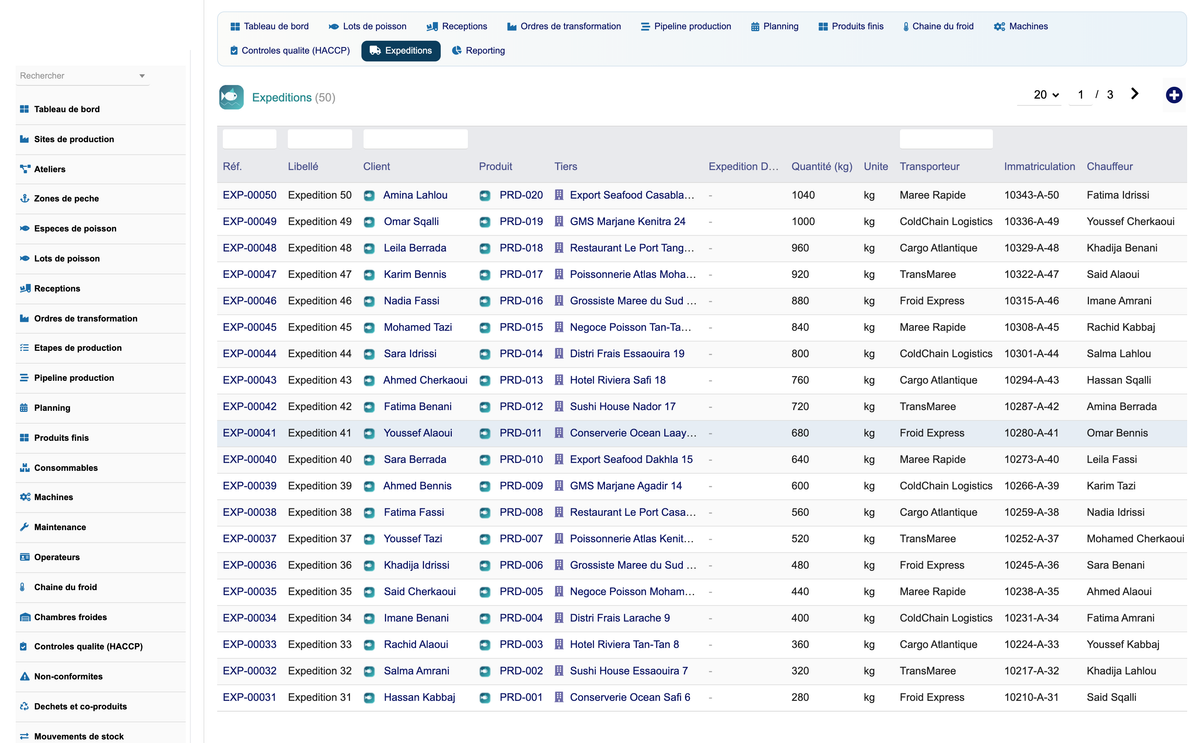
Task: Open Controles qualite (HACCP) top tab
Action: pyautogui.click(x=290, y=50)
